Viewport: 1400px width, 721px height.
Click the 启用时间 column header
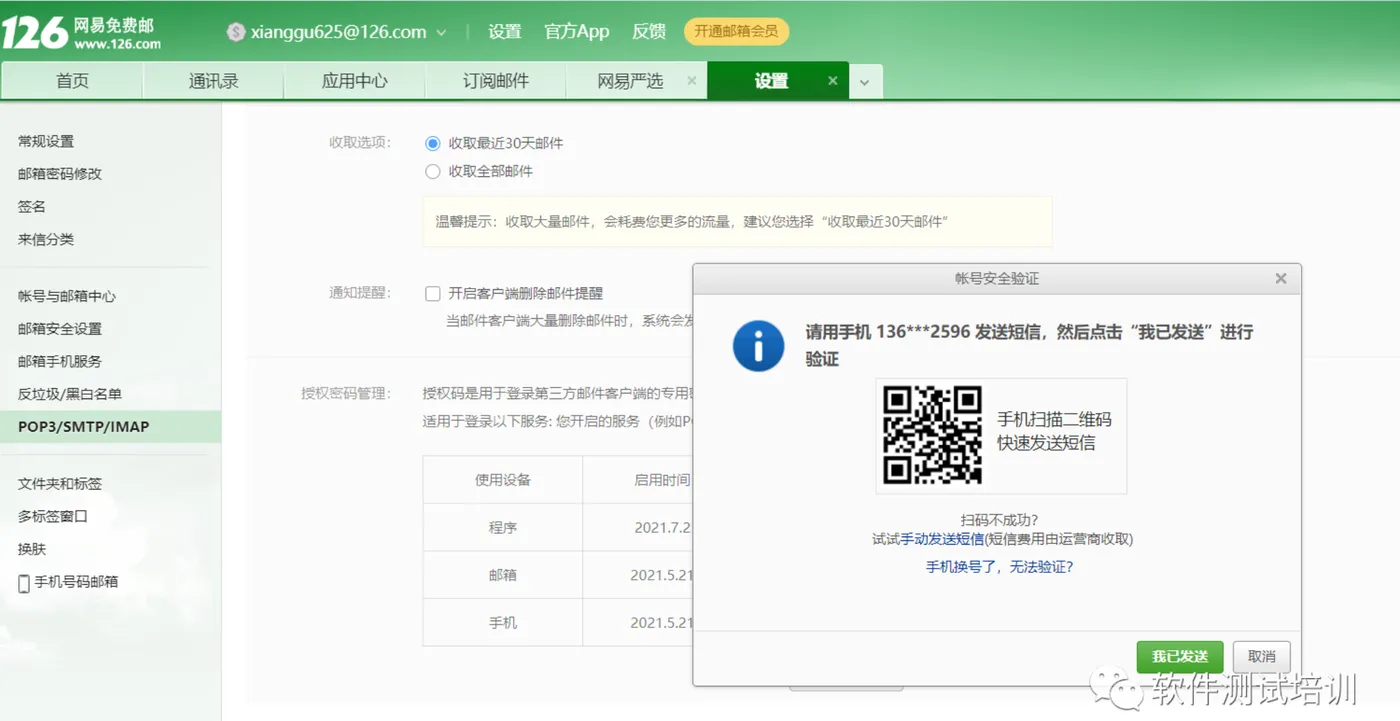[x=662, y=480]
